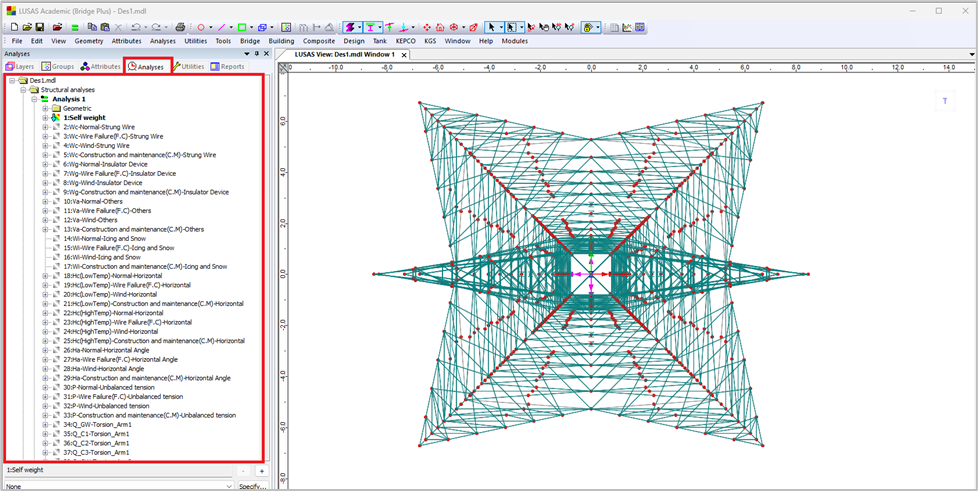978x491 pixels.
Task: Click the Specify... button
Action: click(252, 485)
